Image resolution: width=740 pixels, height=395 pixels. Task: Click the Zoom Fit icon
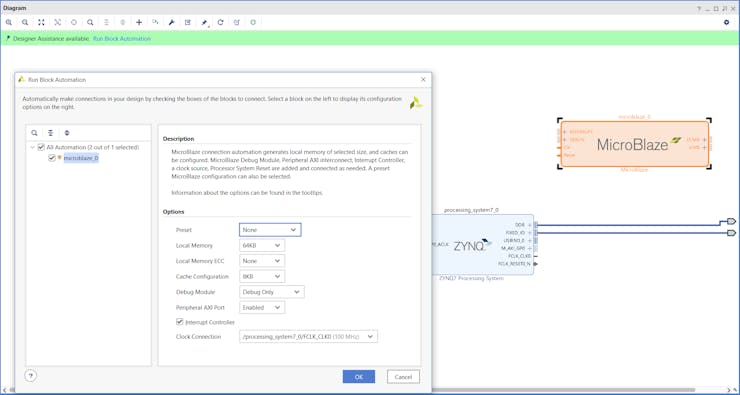(x=42, y=22)
